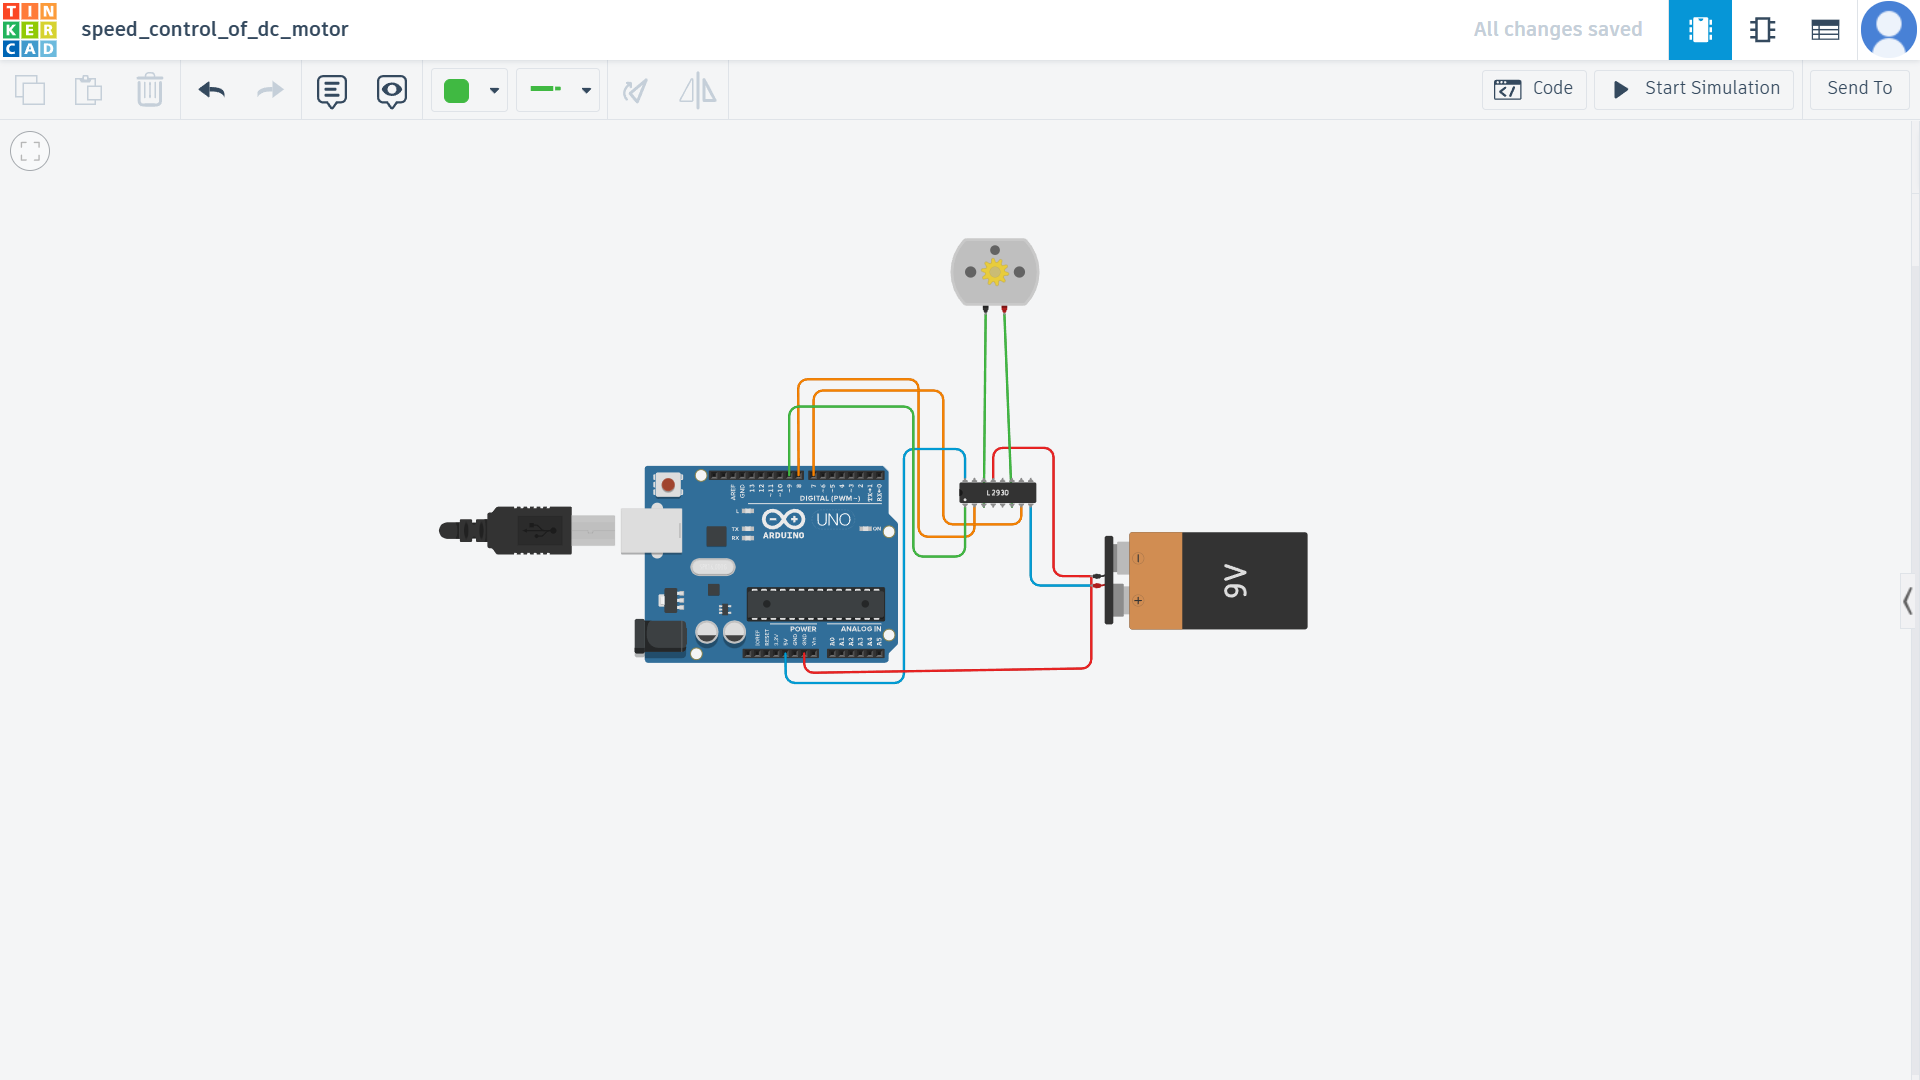Screen dimensions: 1920x1080
Task: Undo the last action
Action: (212, 90)
